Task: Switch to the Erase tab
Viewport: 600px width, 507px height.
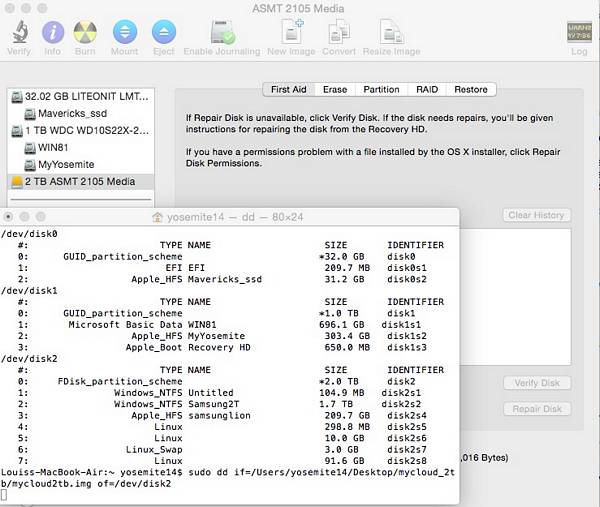Action: point(335,89)
